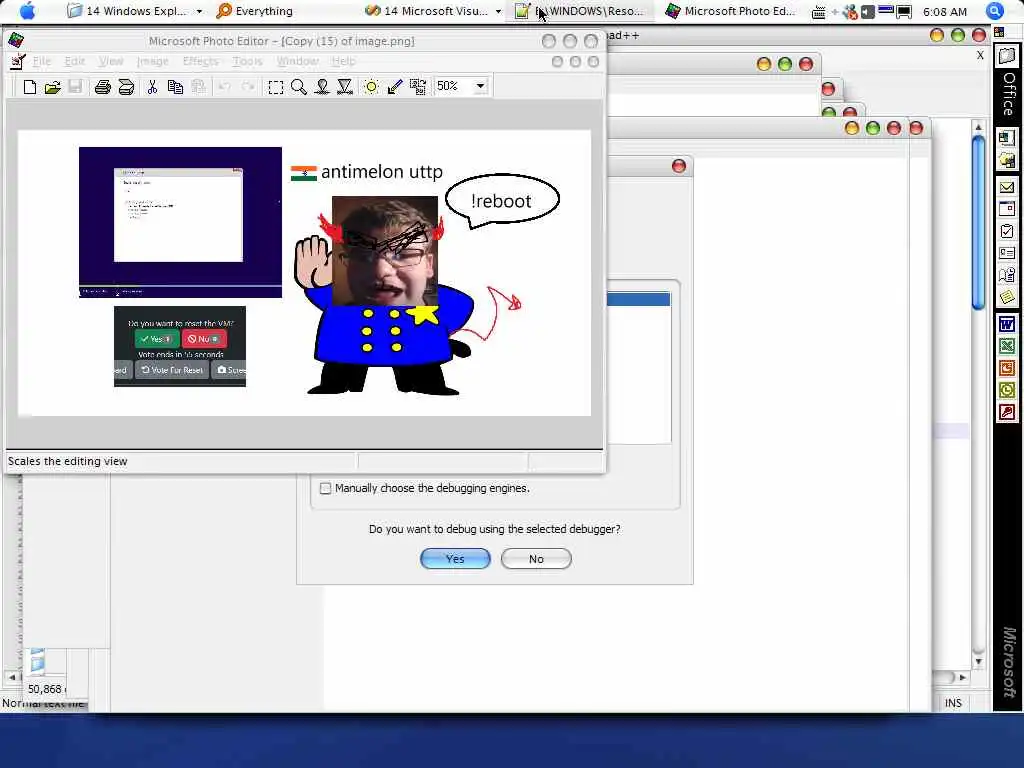
Task: Click the Notepad++ scrollbar down arrow
Action: coord(978,662)
